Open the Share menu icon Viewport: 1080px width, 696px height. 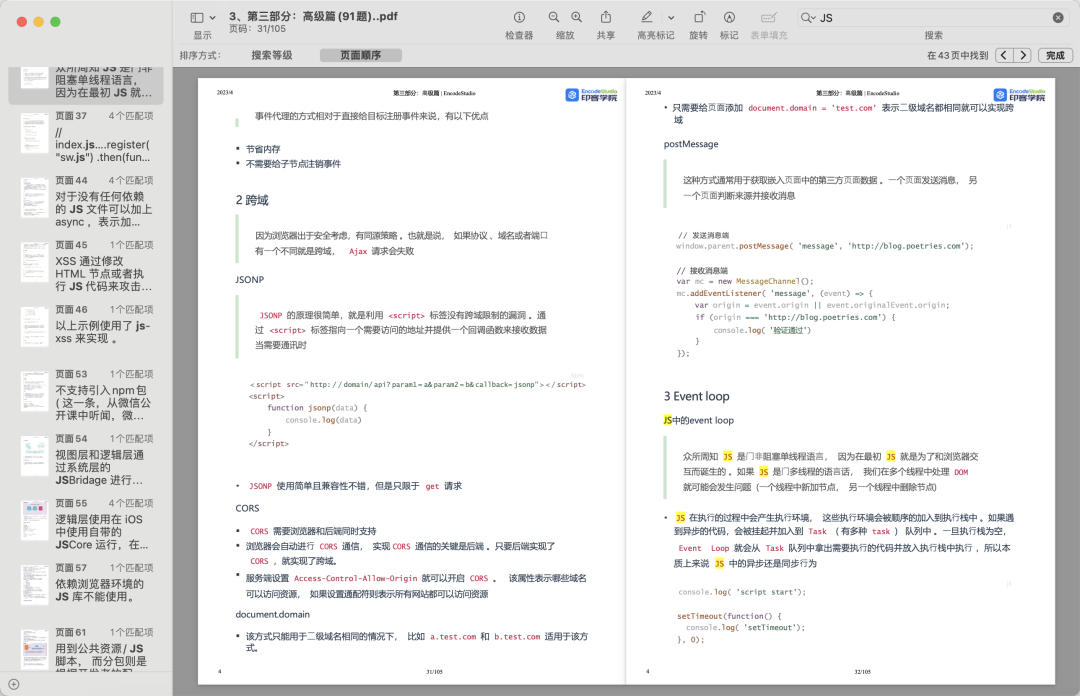coord(606,17)
